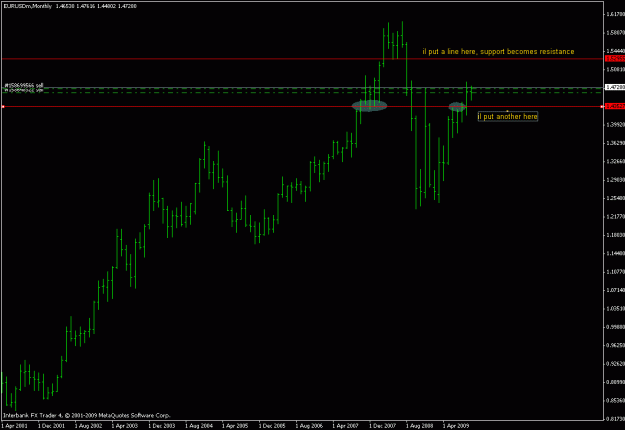Viewport: 625px width, 430px height.
Task: Click the '1 Dec 2001' date label
Action: pos(51,426)
